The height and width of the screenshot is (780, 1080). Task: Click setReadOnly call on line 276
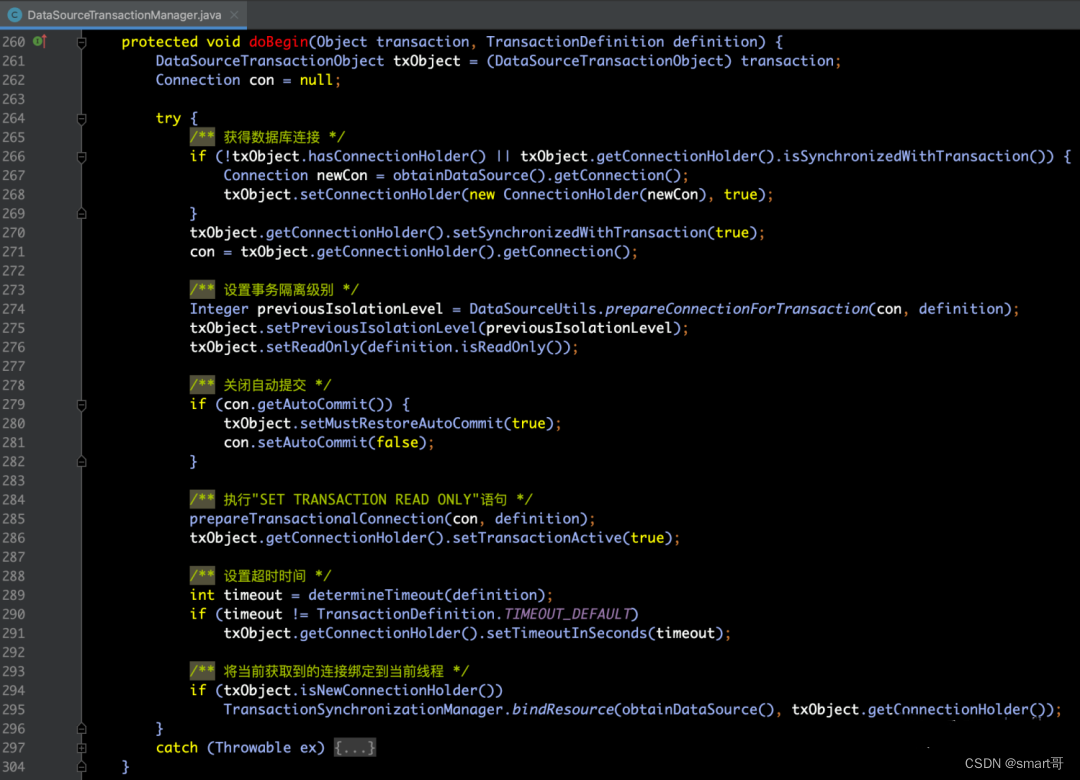click(312, 347)
